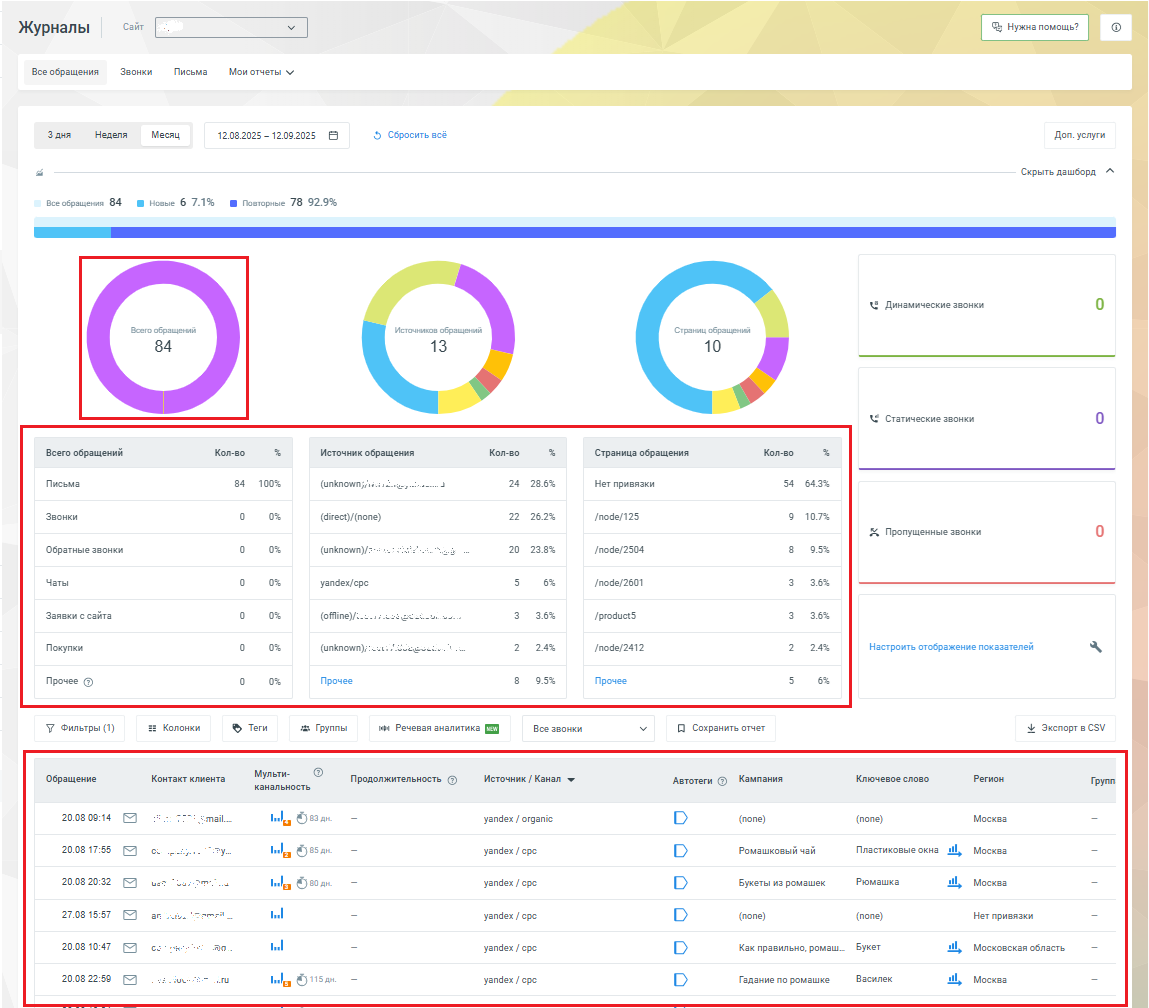Screen dimensions: 1149x1008
Task: Click autotag icon in Ромашковый чай row
Action: tap(681, 850)
